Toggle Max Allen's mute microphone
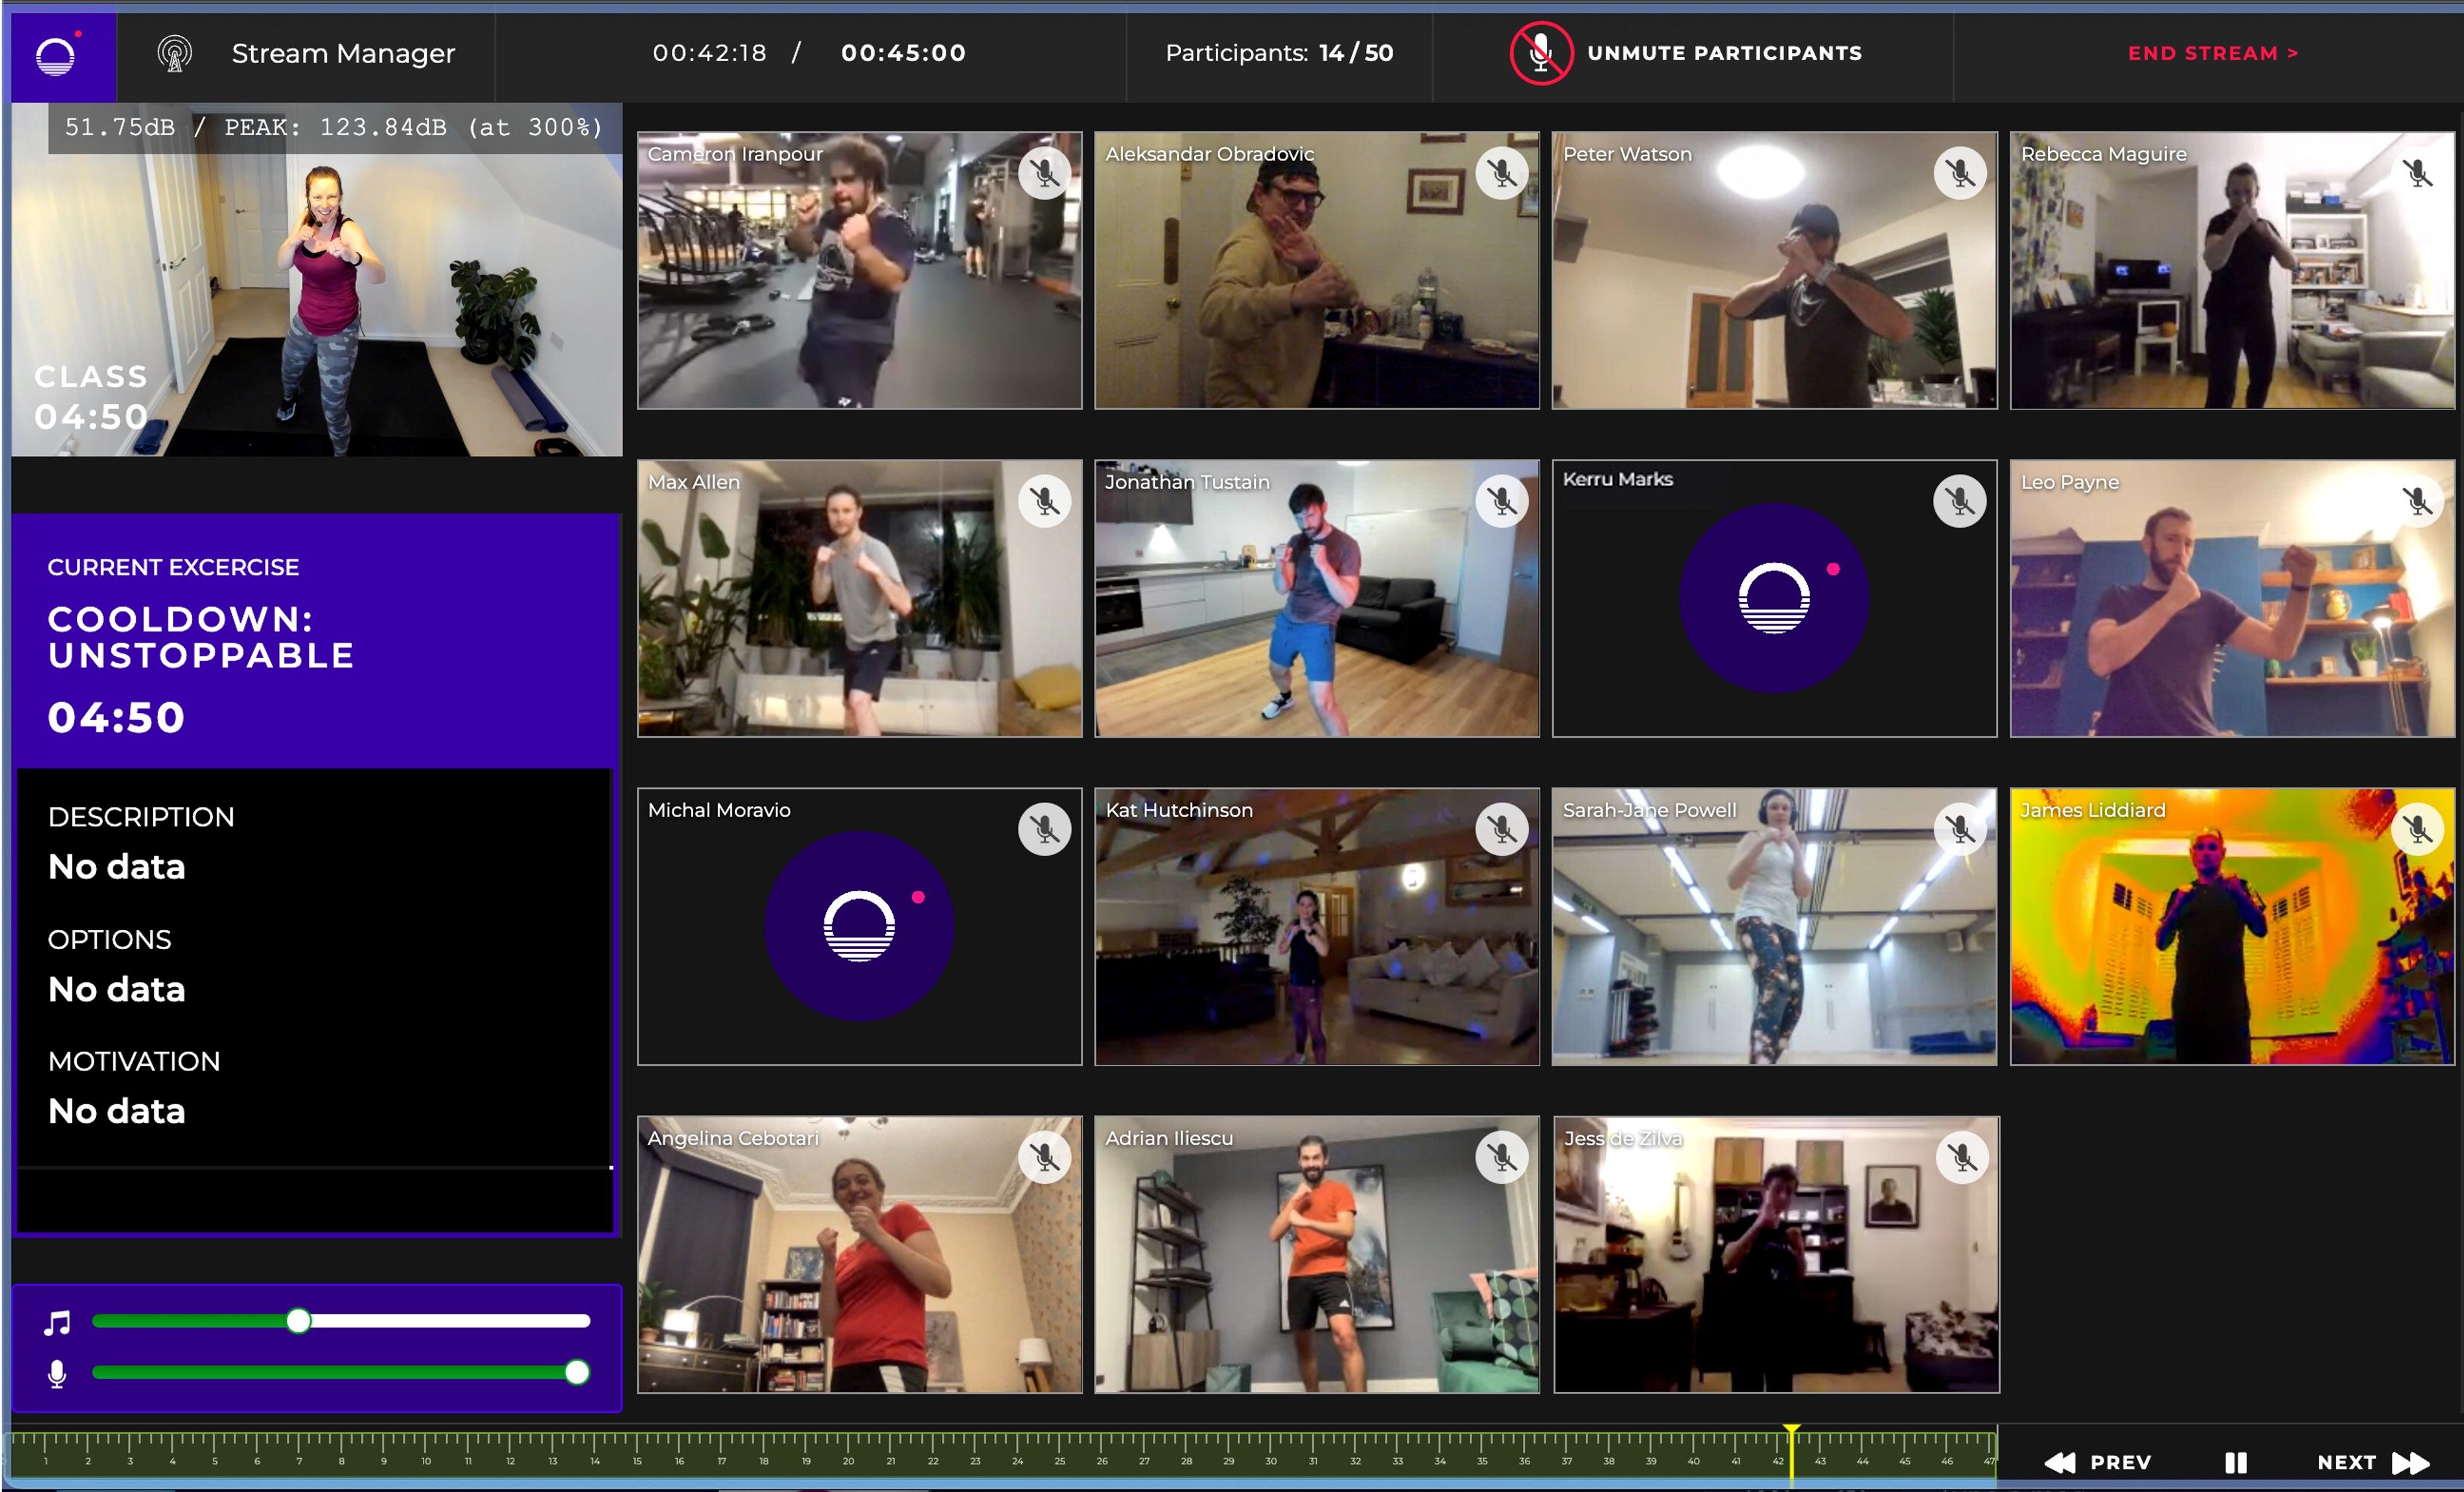 click(x=1044, y=501)
